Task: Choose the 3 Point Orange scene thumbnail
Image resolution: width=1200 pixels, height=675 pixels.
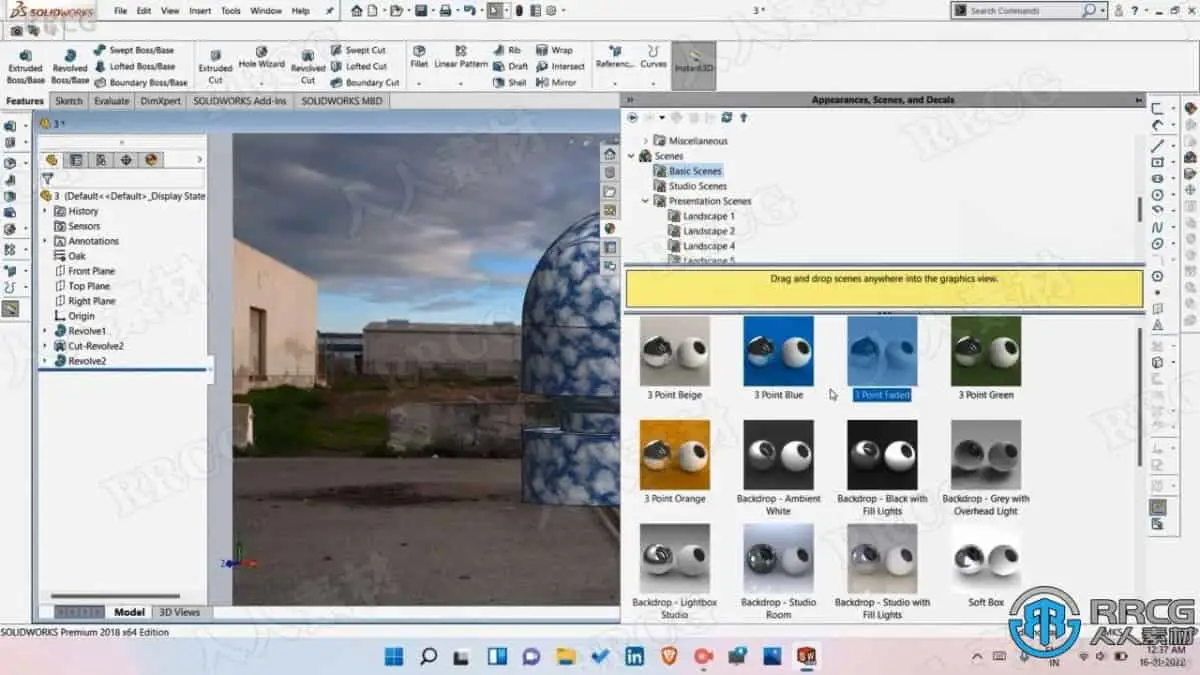Action: (674, 455)
